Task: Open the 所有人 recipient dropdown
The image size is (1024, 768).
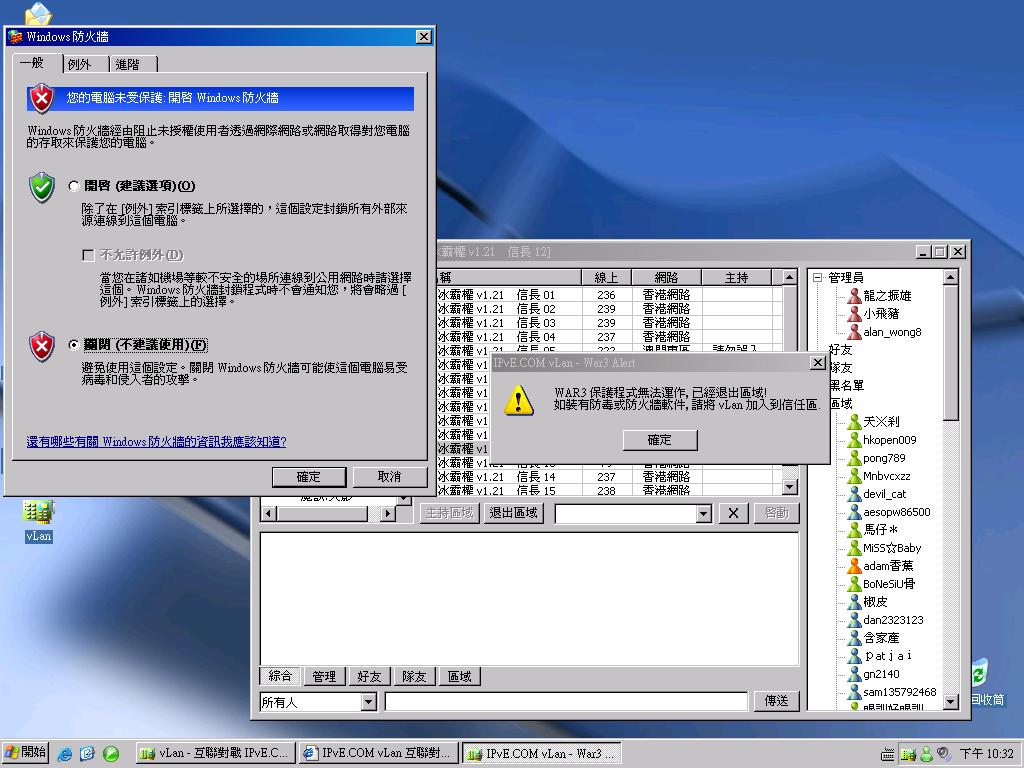Action: pos(368,702)
